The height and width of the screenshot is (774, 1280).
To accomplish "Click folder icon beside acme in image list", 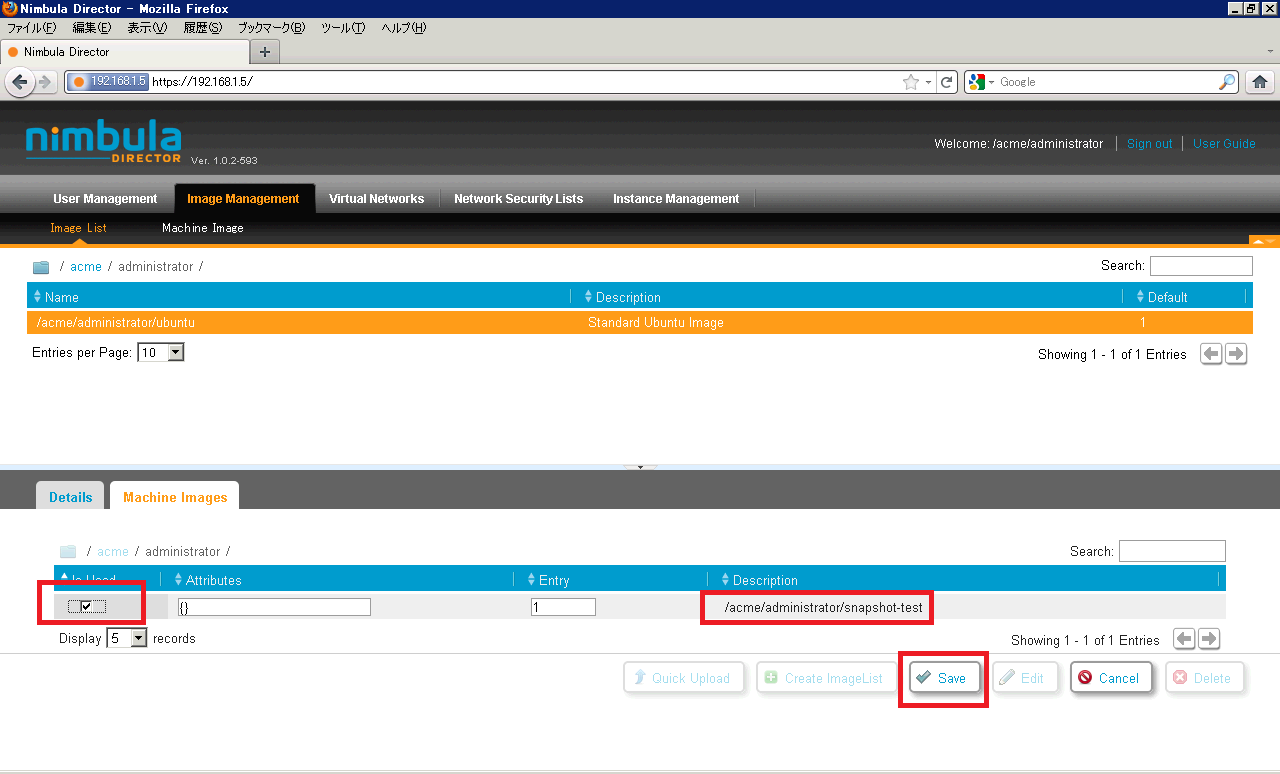I will click(x=41, y=267).
